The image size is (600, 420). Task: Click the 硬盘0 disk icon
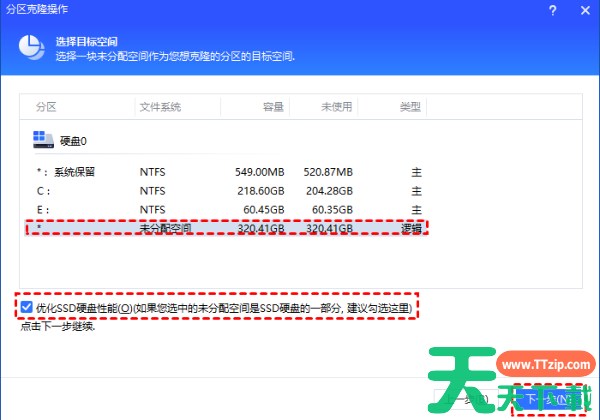coord(44,141)
